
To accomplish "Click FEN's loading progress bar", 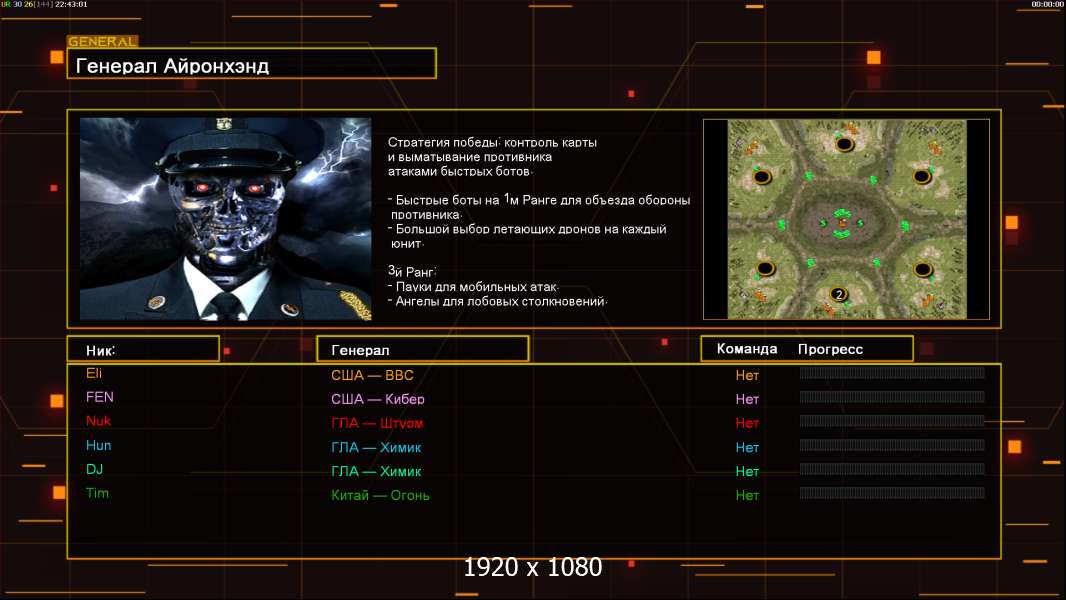I will [892, 397].
